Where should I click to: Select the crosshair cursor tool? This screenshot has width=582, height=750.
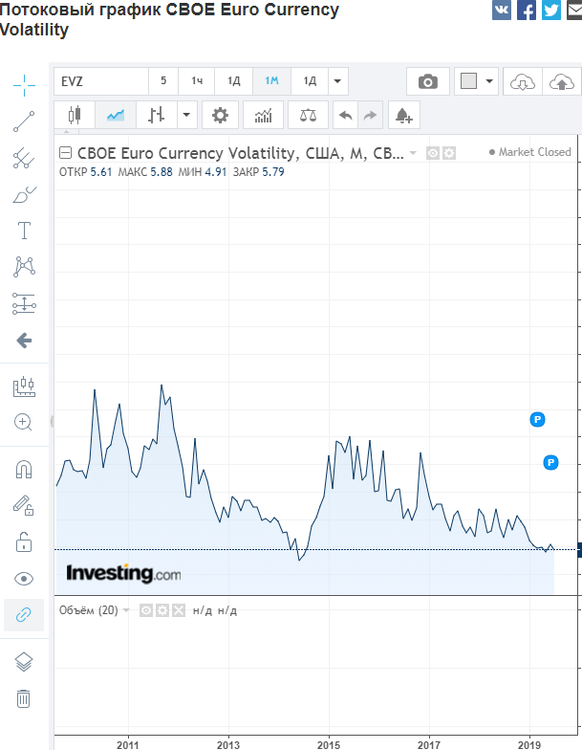(x=24, y=86)
